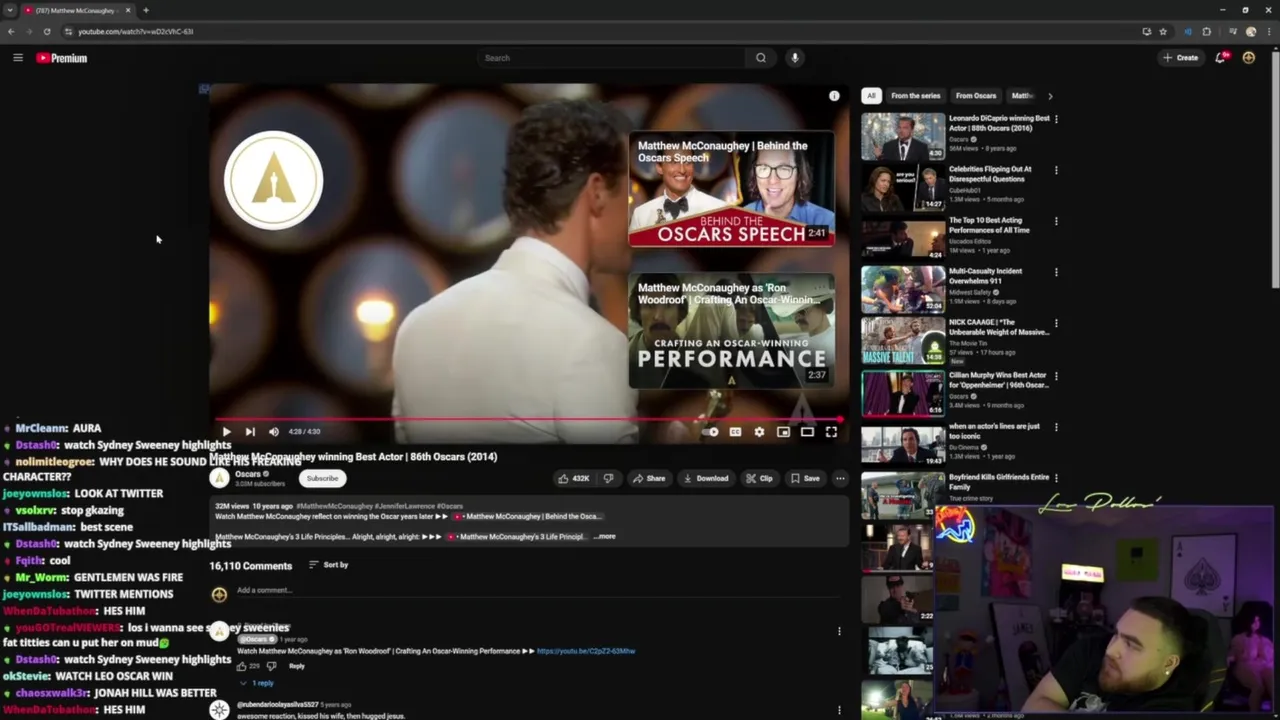Select the From the series chip
Viewport: 1280px width, 720px height.
[x=916, y=96]
